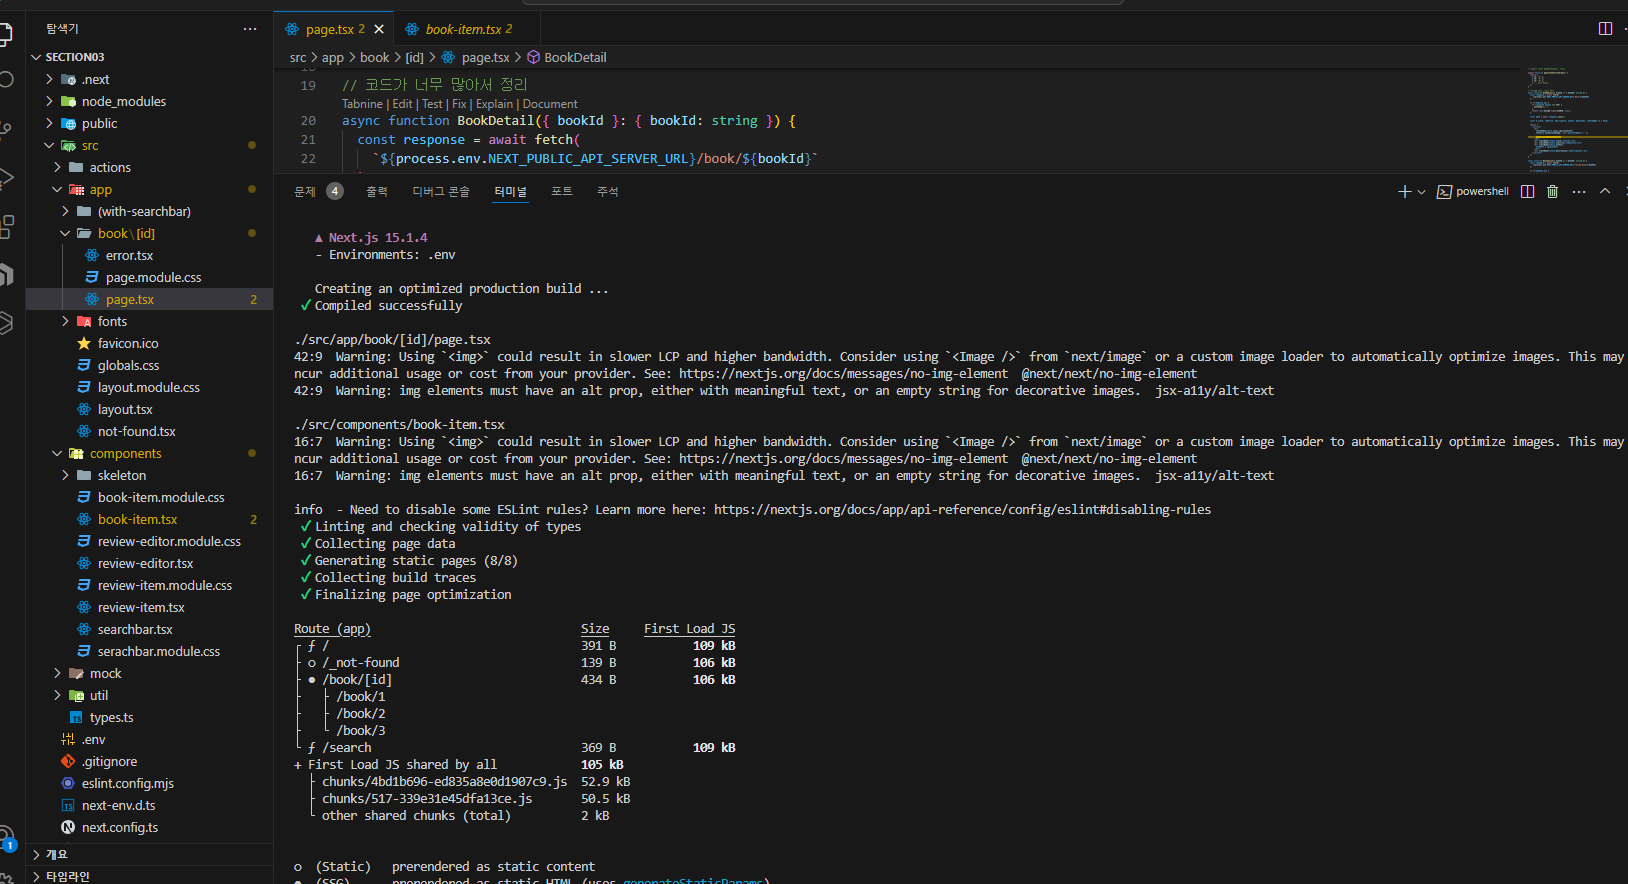Image resolution: width=1628 pixels, height=884 pixels.
Task: Open layout.tsx file
Action: 149,409
